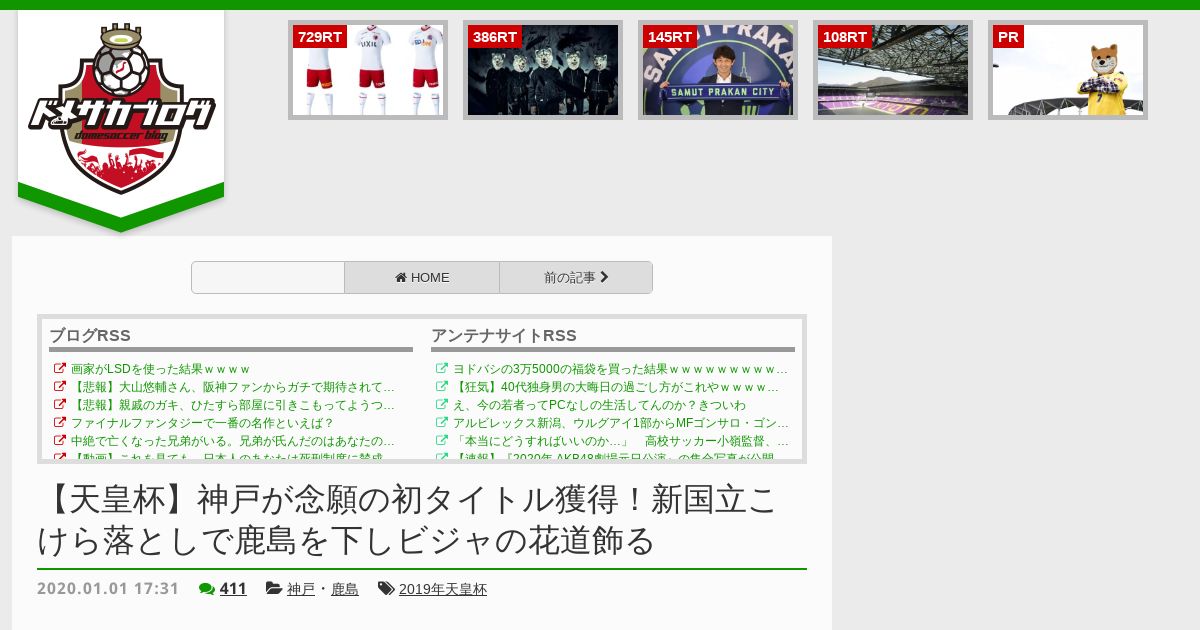Click external-link icon beside ヨドバシ福袋 row
The width and height of the screenshot is (1200, 630).
coord(442,368)
